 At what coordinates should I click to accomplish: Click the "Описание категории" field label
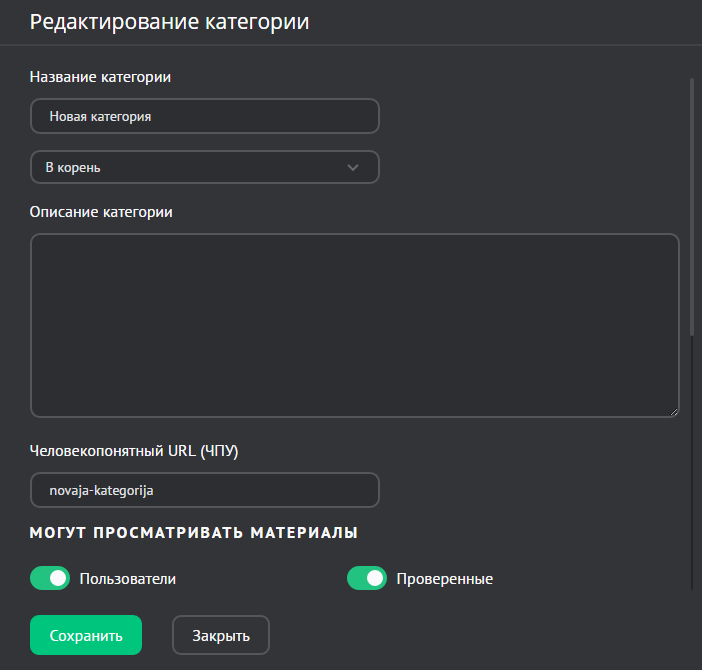(x=101, y=211)
